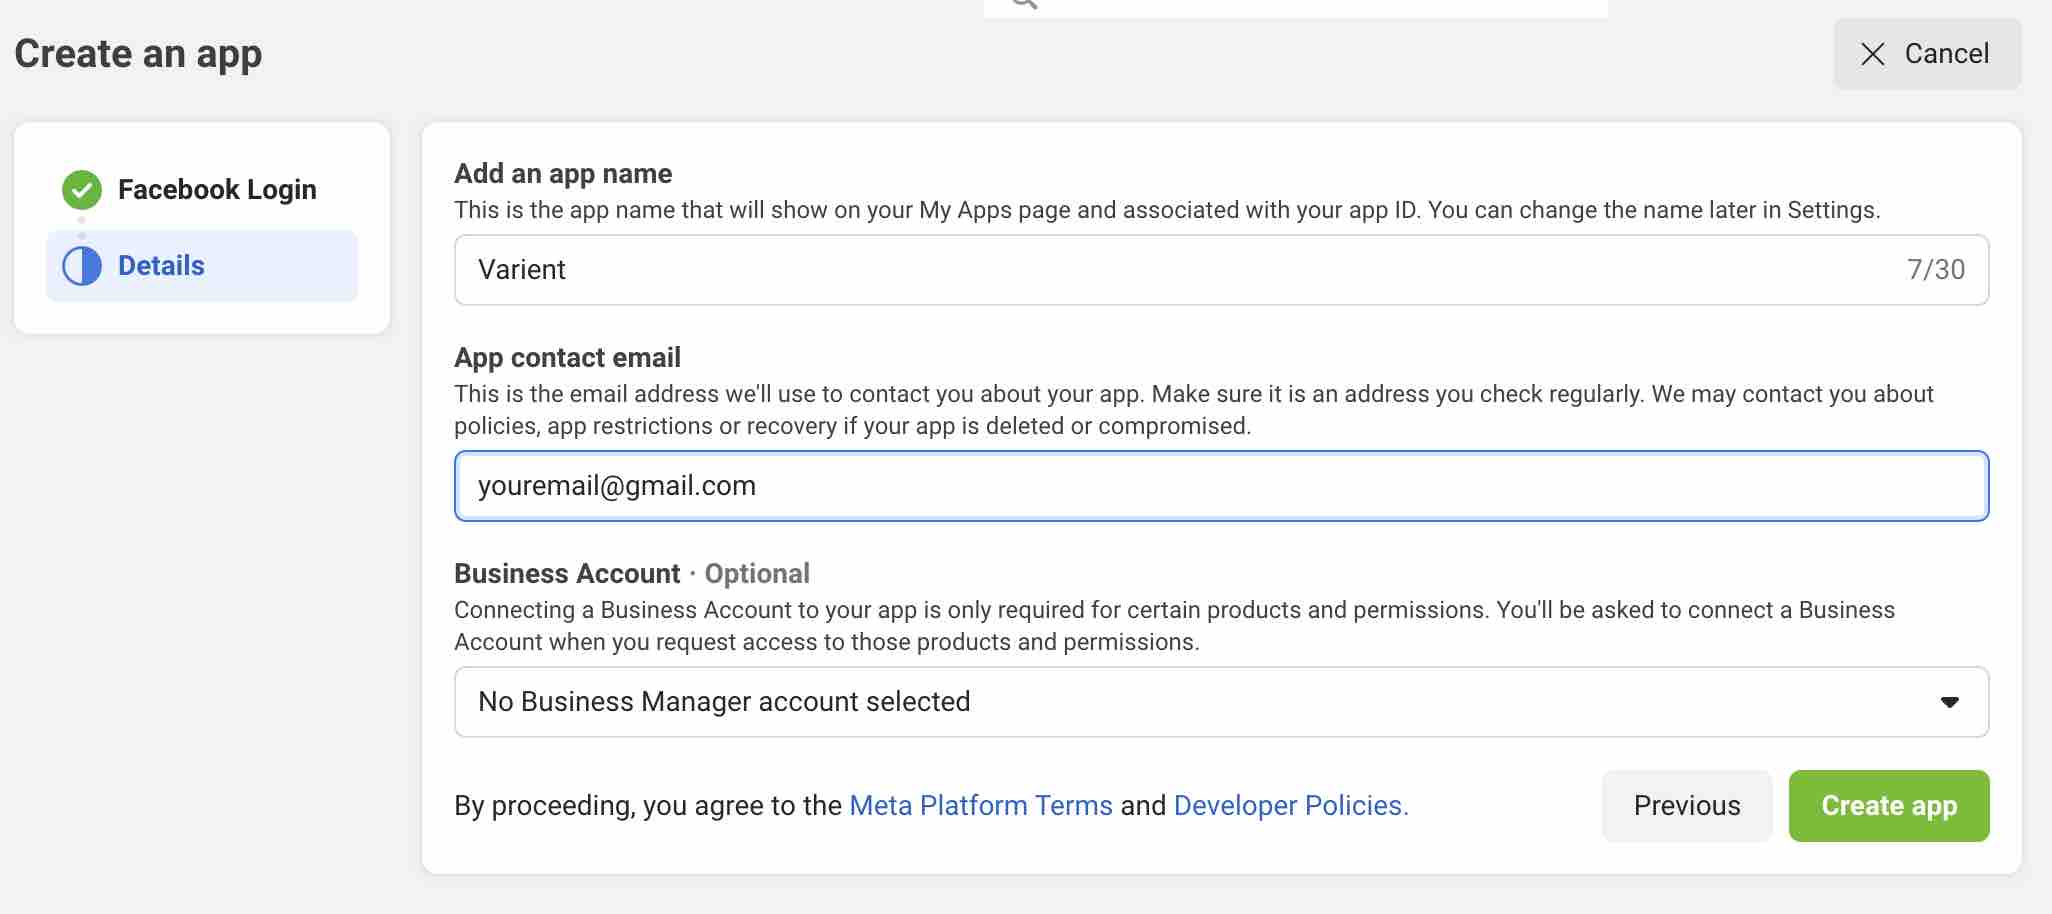Click the Business Account dropdown caret arrow
2052x914 pixels.
(x=1949, y=702)
